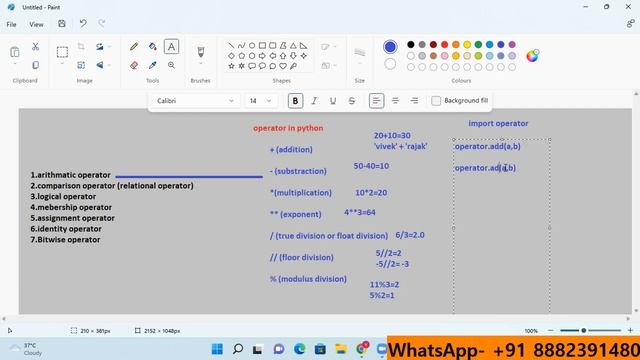The image size is (640, 360).
Task: Click the Cut scissors icon
Action: [36, 47]
